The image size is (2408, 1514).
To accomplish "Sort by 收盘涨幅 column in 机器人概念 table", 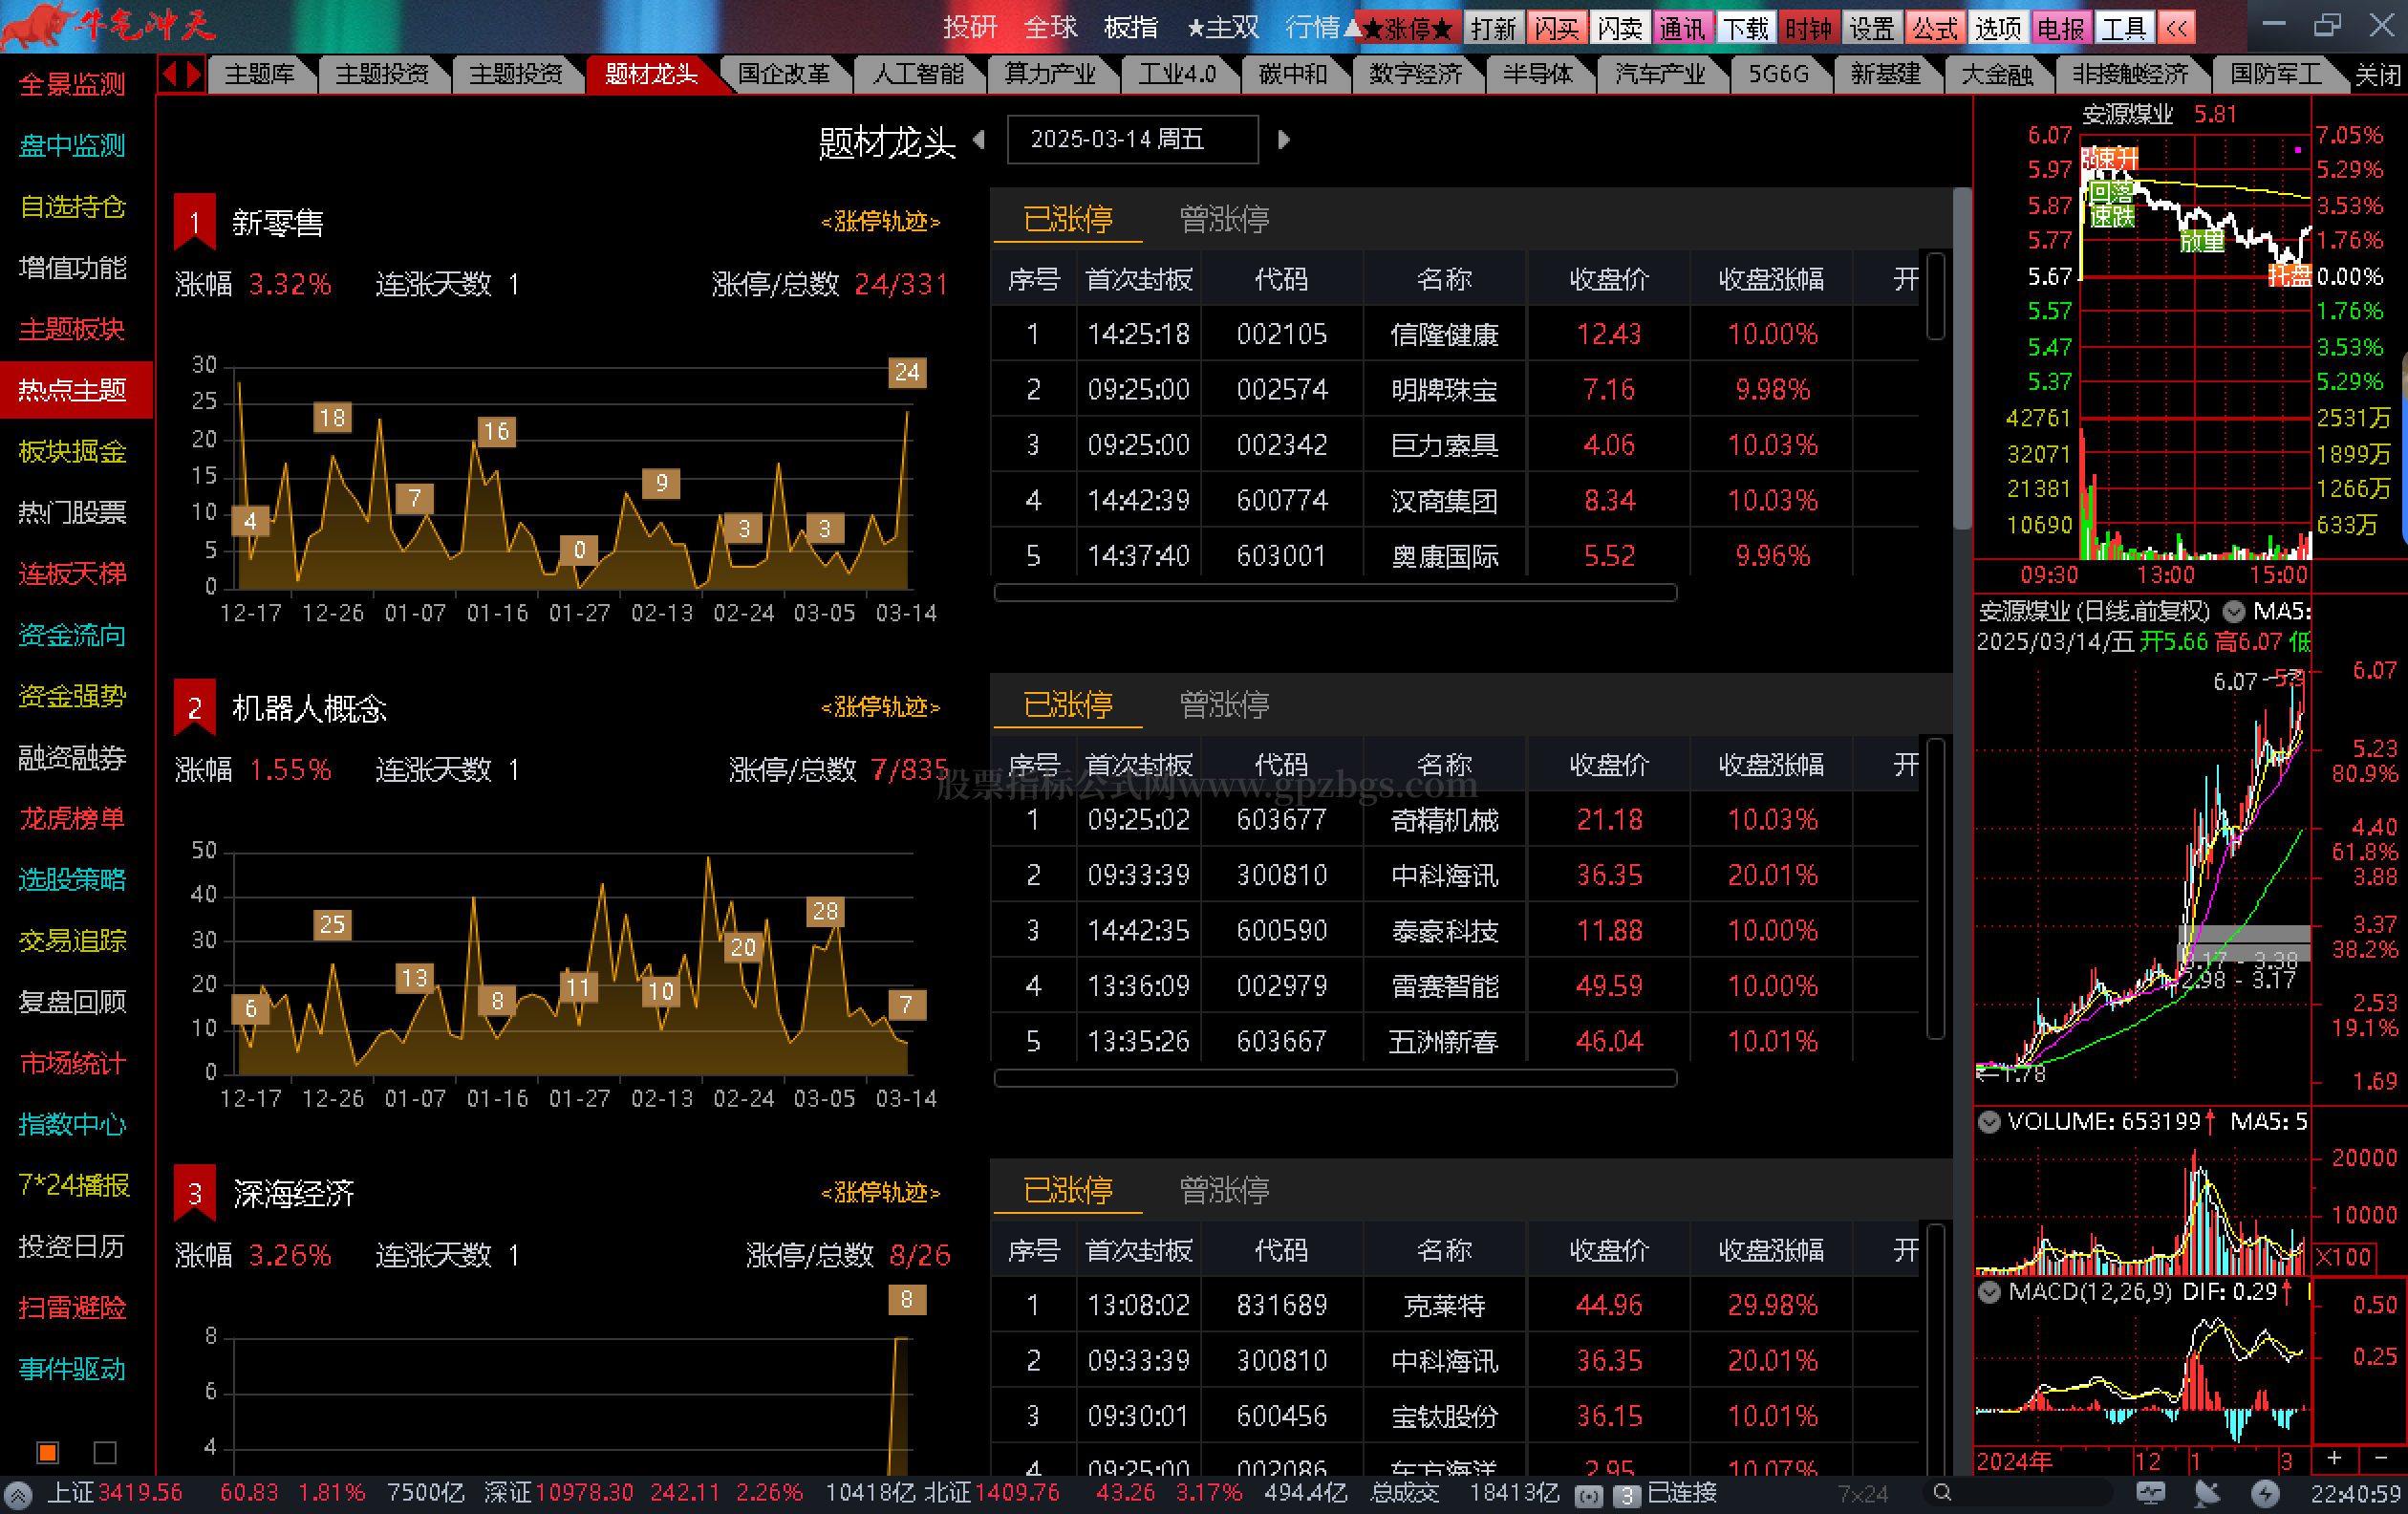I will click(1771, 765).
